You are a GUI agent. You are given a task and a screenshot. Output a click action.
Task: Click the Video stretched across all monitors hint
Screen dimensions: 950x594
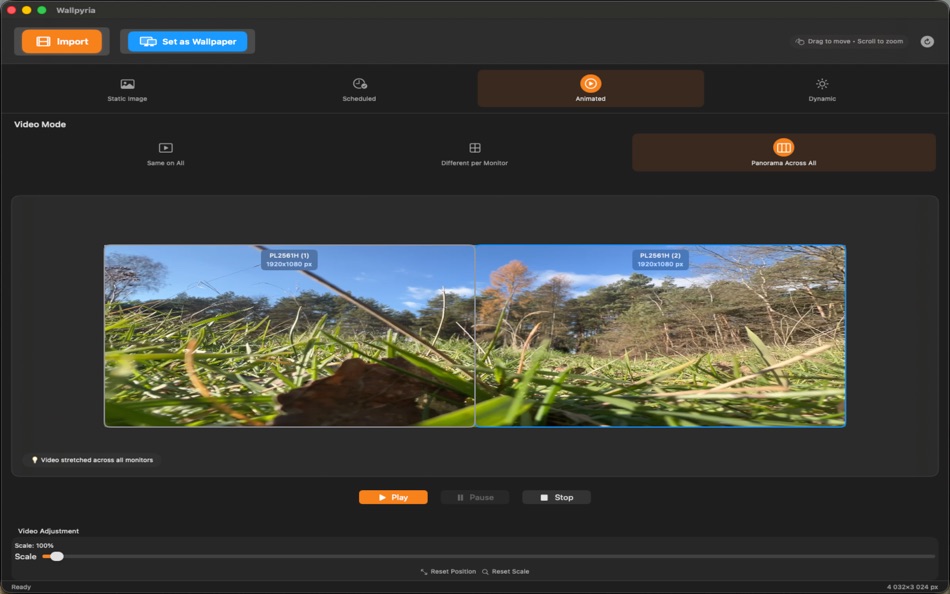[x=92, y=460]
